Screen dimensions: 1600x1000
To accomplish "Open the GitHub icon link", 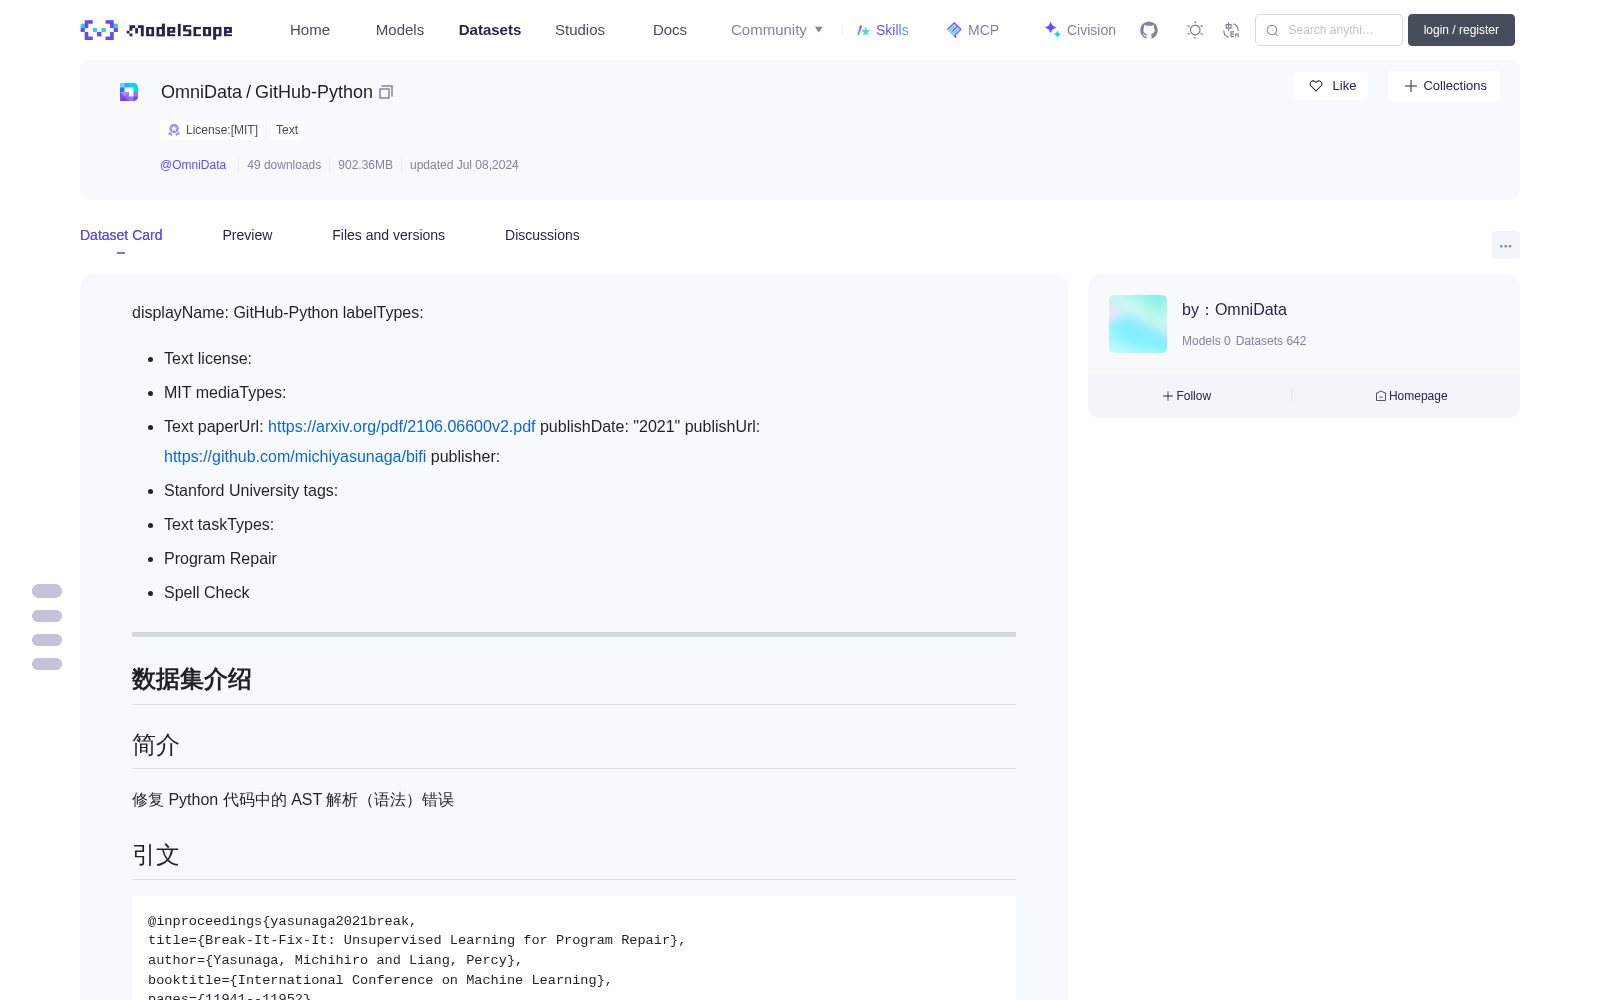I will point(1149,30).
